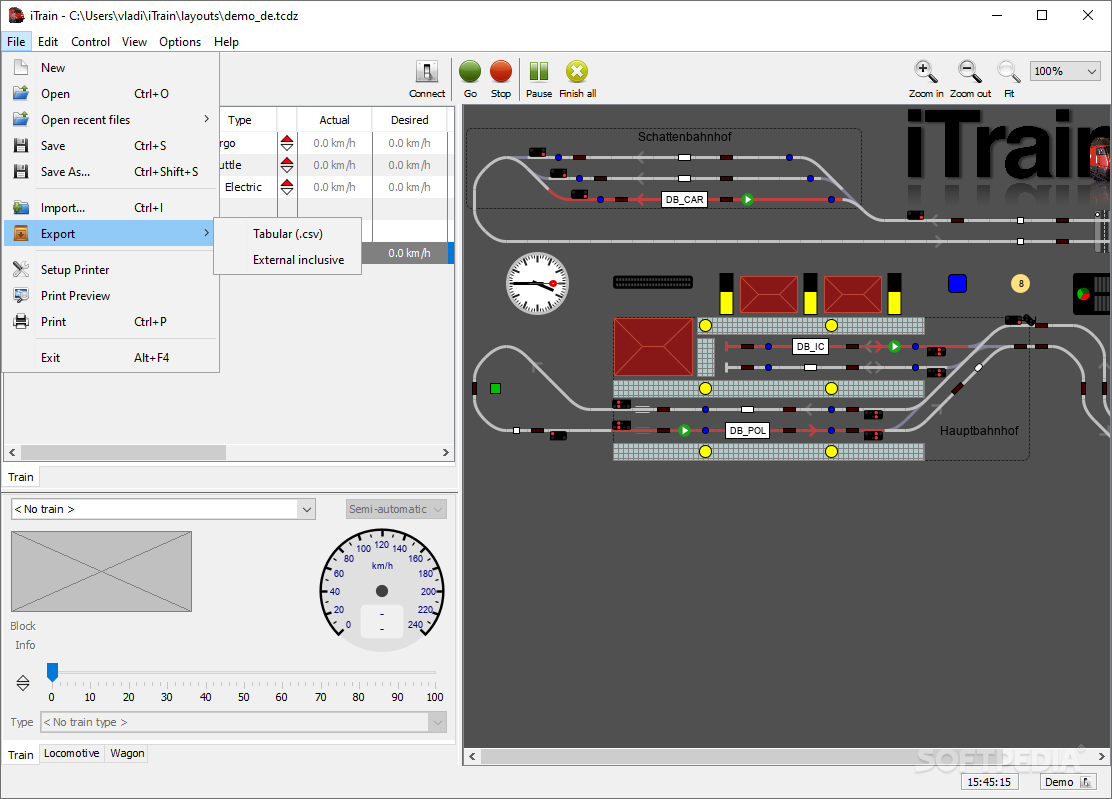Select External inclusive export option
Image resolution: width=1112 pixels, height=799 pixels.
coord(288,260)
